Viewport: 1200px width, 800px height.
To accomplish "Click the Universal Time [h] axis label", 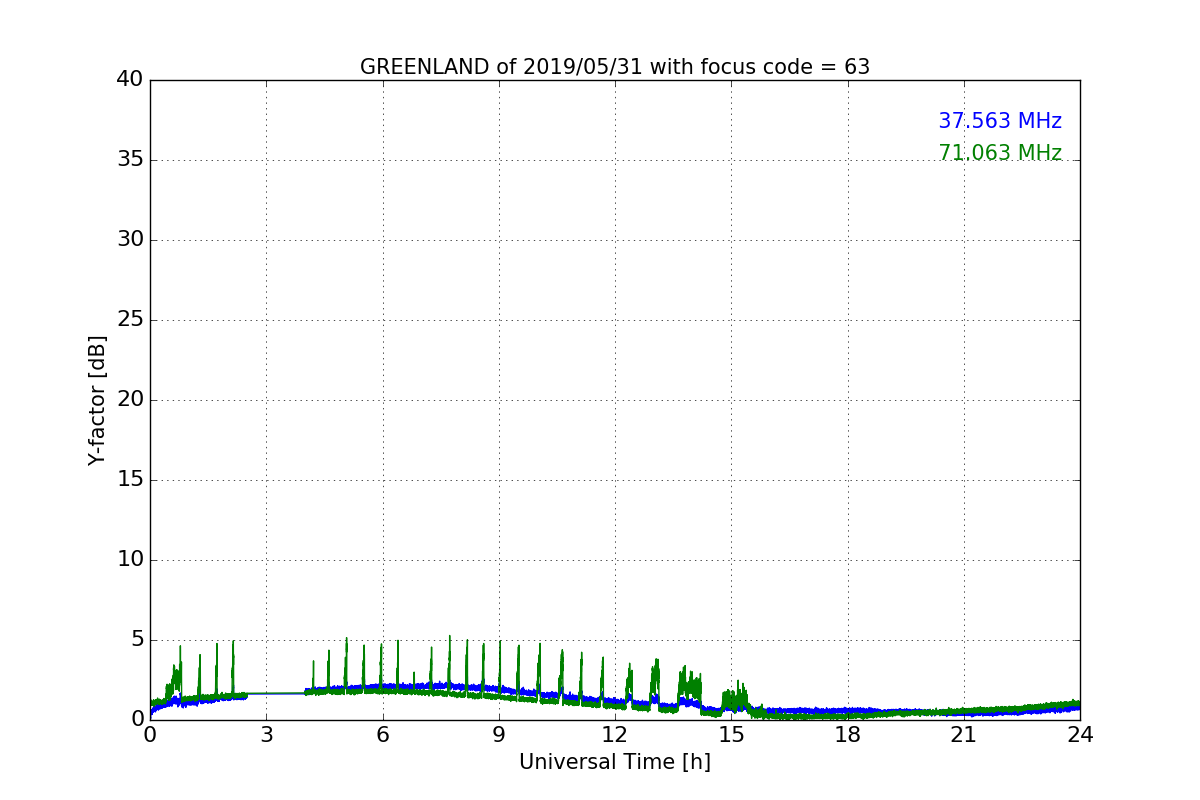I will (x=615, y=762).
